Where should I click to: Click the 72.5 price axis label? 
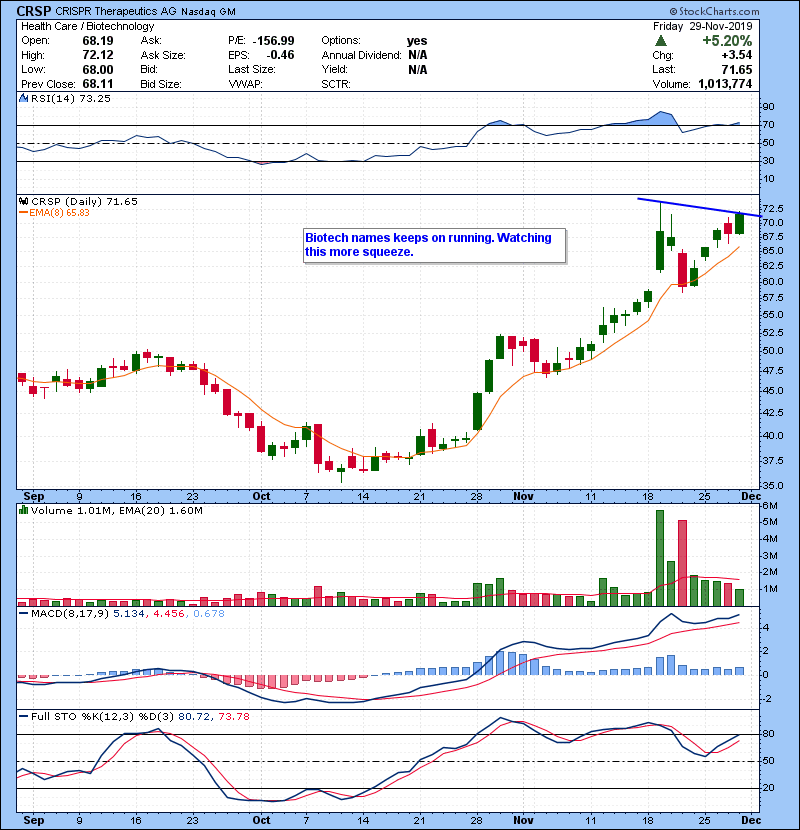pos(773,208)
